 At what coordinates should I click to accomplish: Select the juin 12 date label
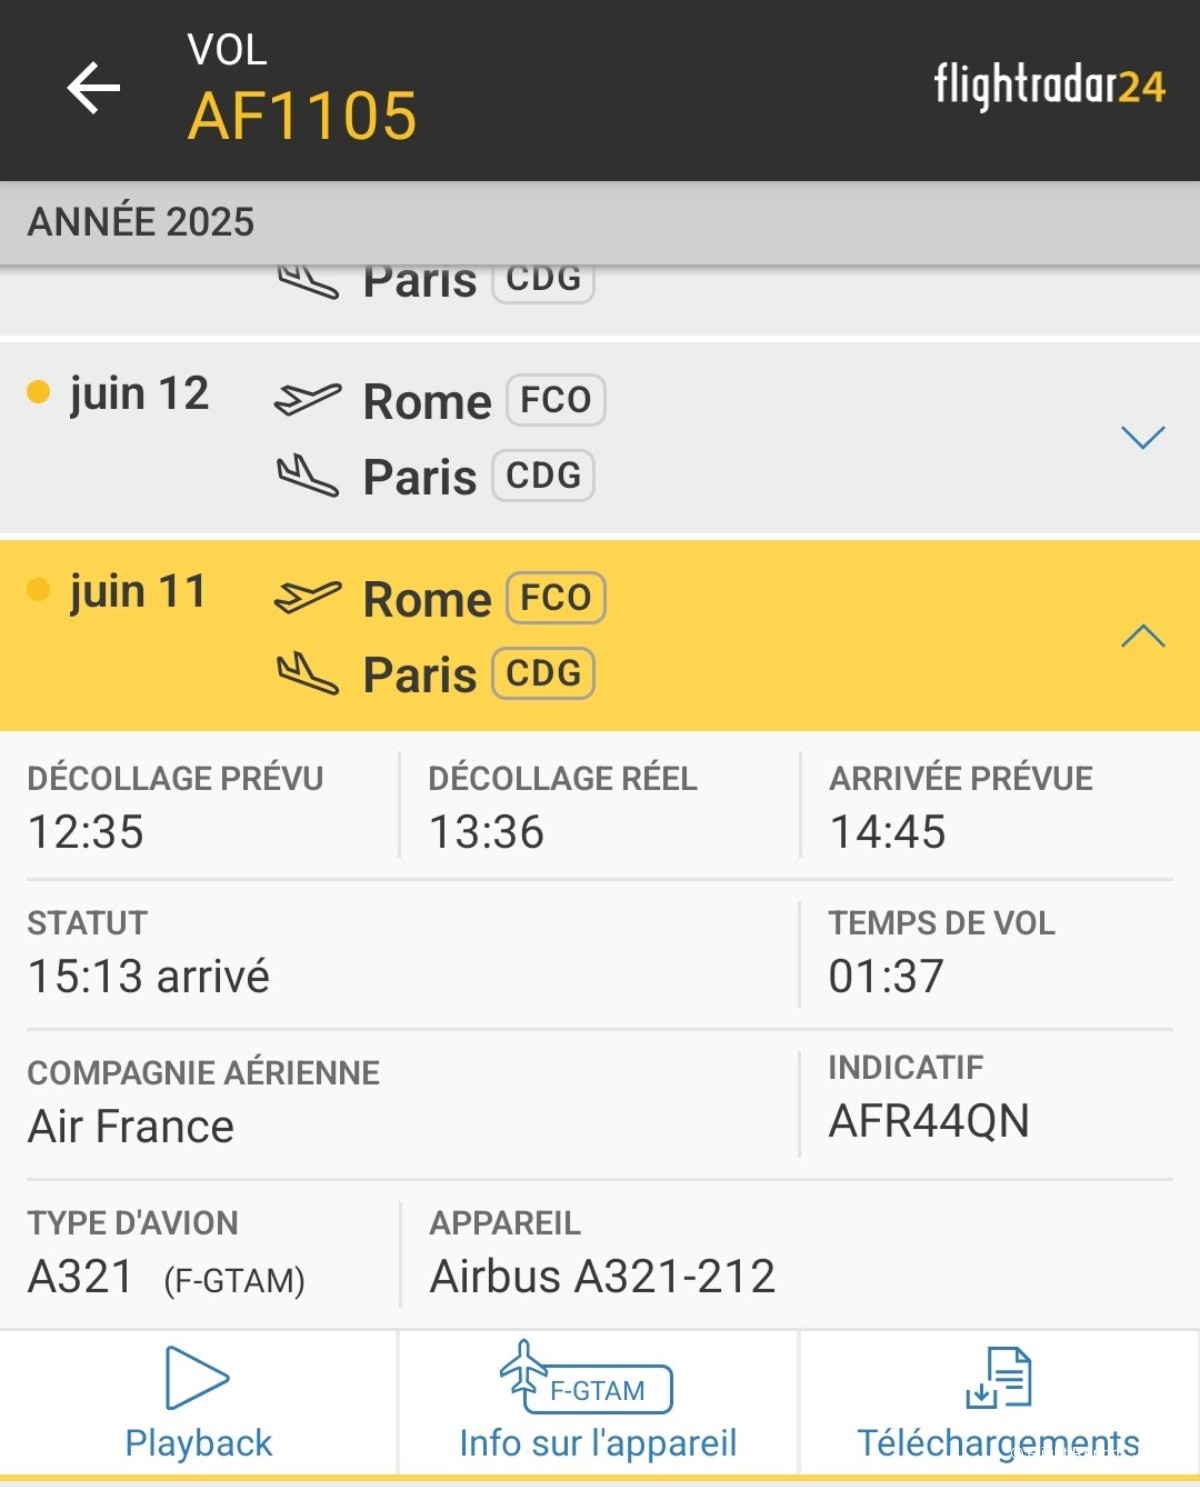[x=139, y=394]
